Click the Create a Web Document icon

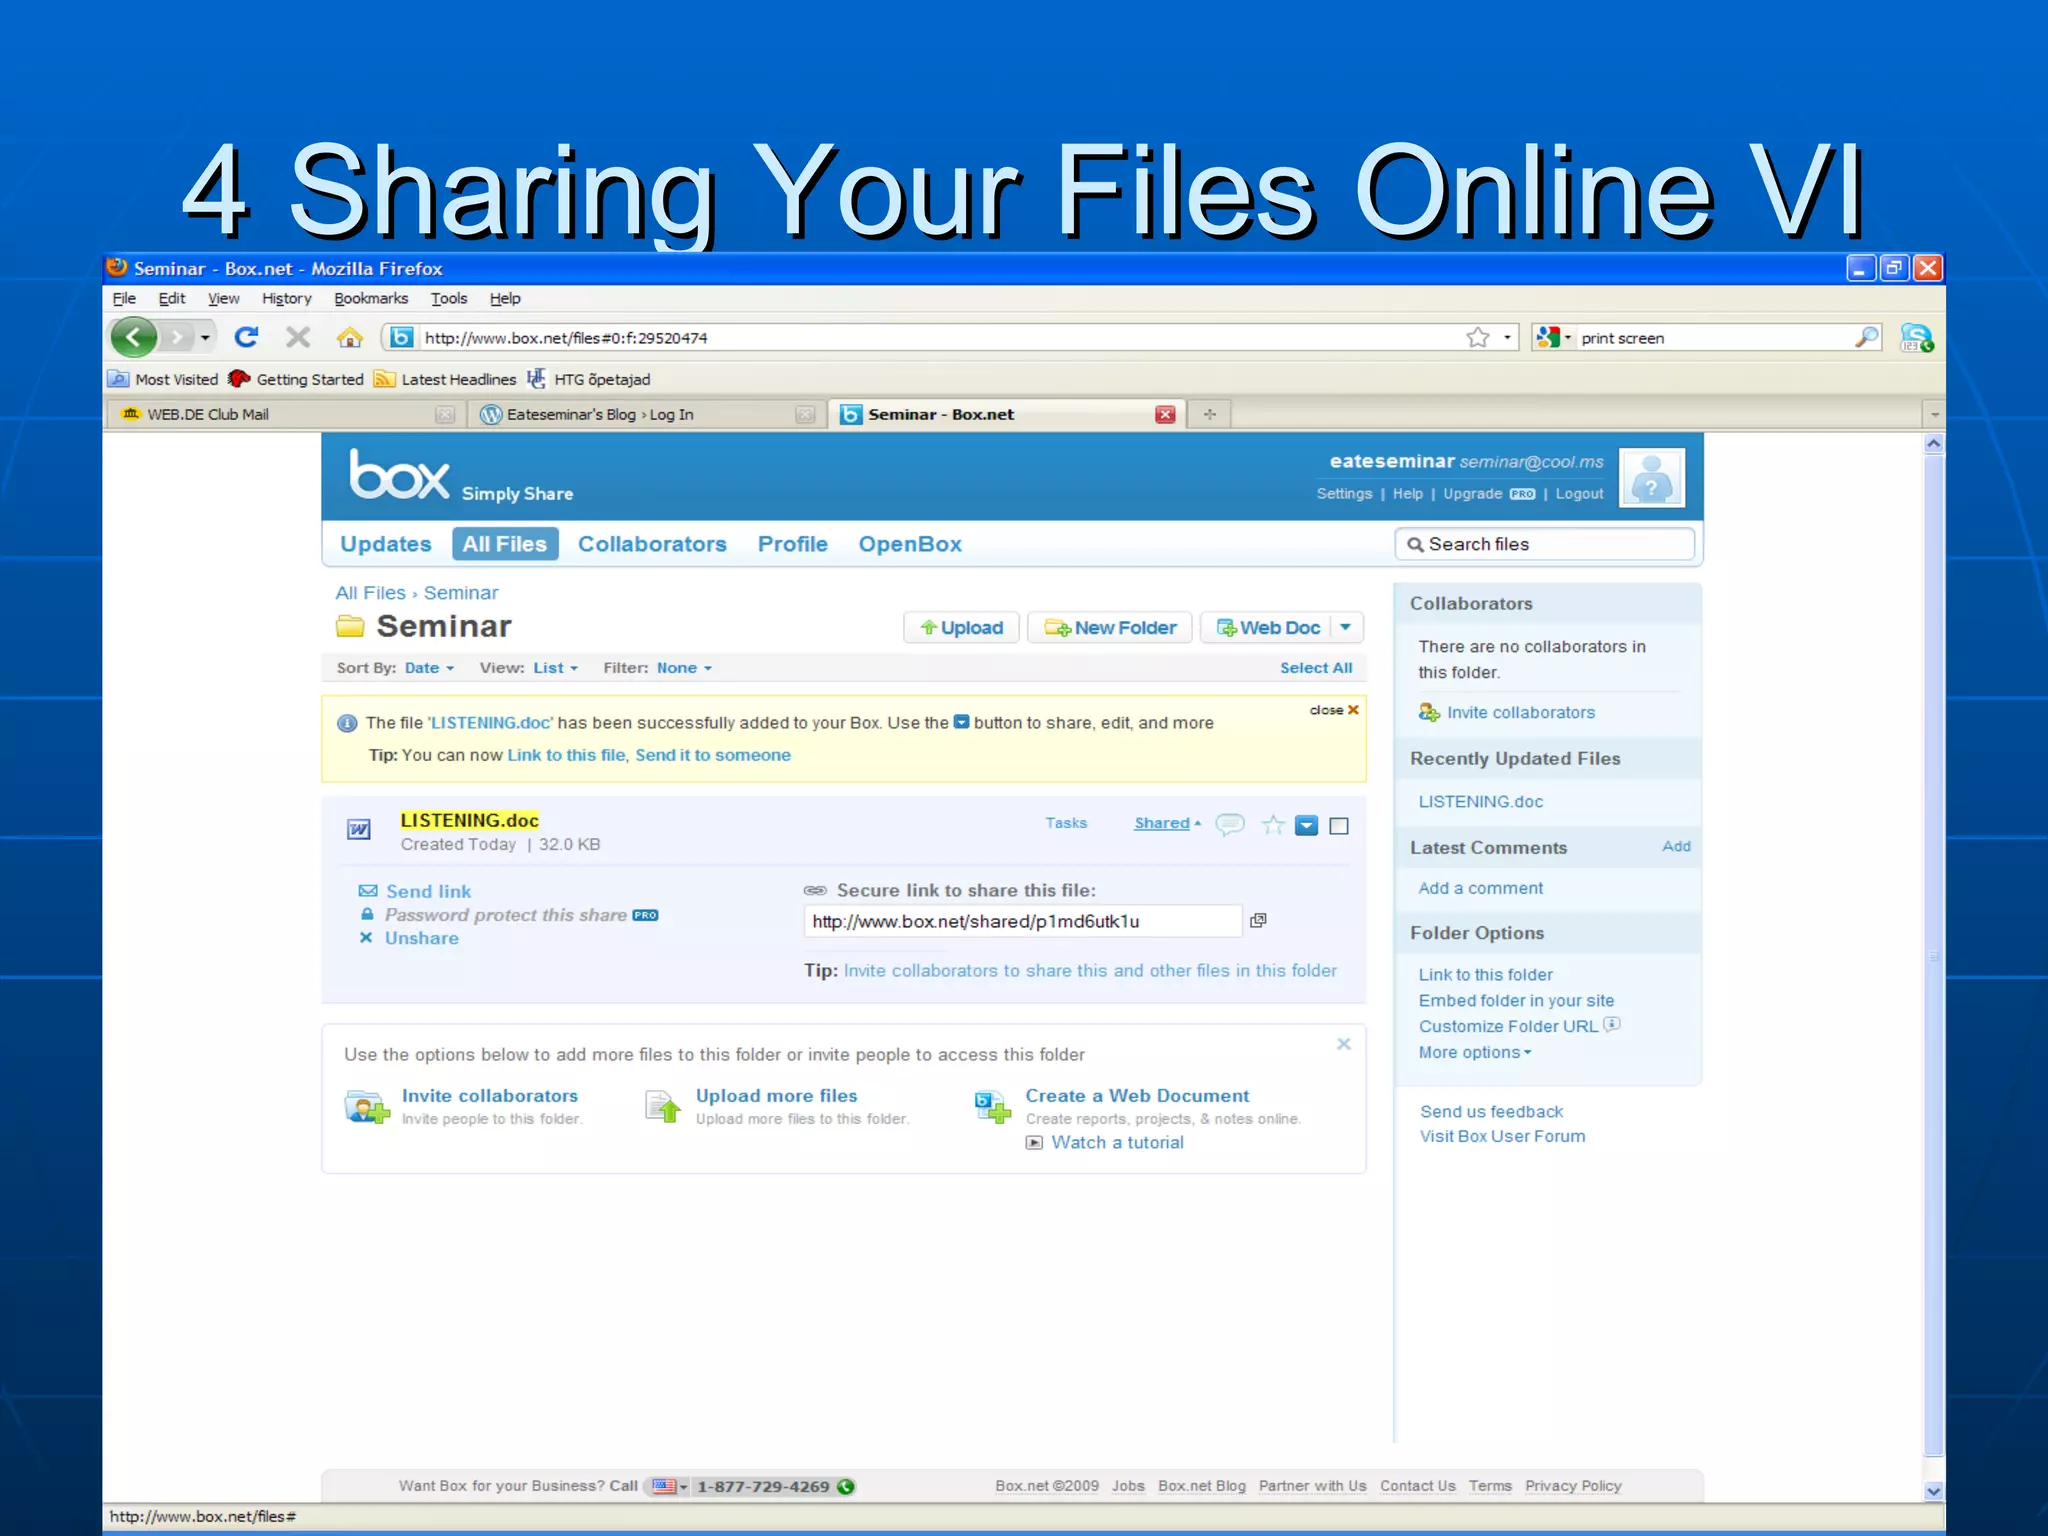[993, 1107]
